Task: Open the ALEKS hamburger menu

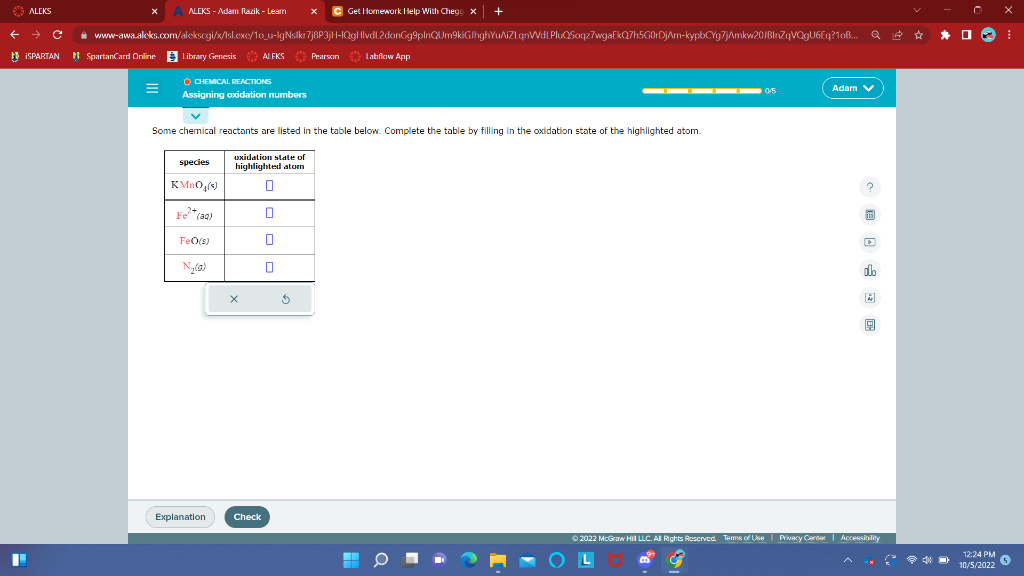Action: [152, 88]
